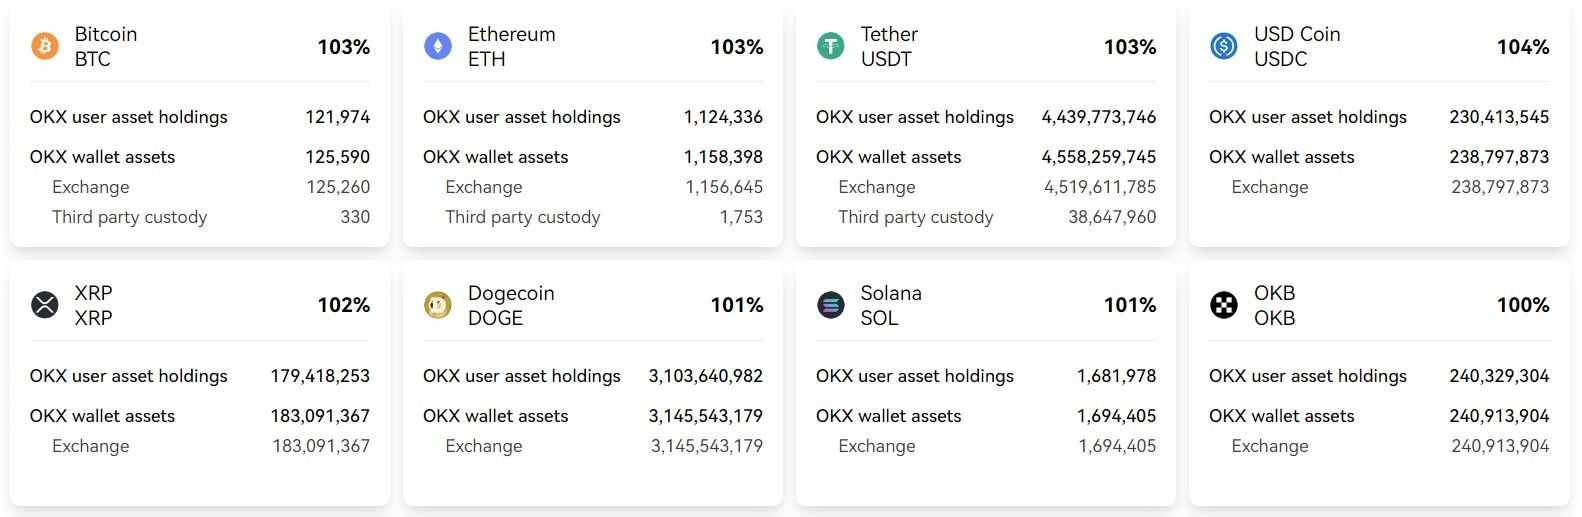Click the Bitcoin orange coin icon
The image size is (1582, 517).
coord(45,46)
